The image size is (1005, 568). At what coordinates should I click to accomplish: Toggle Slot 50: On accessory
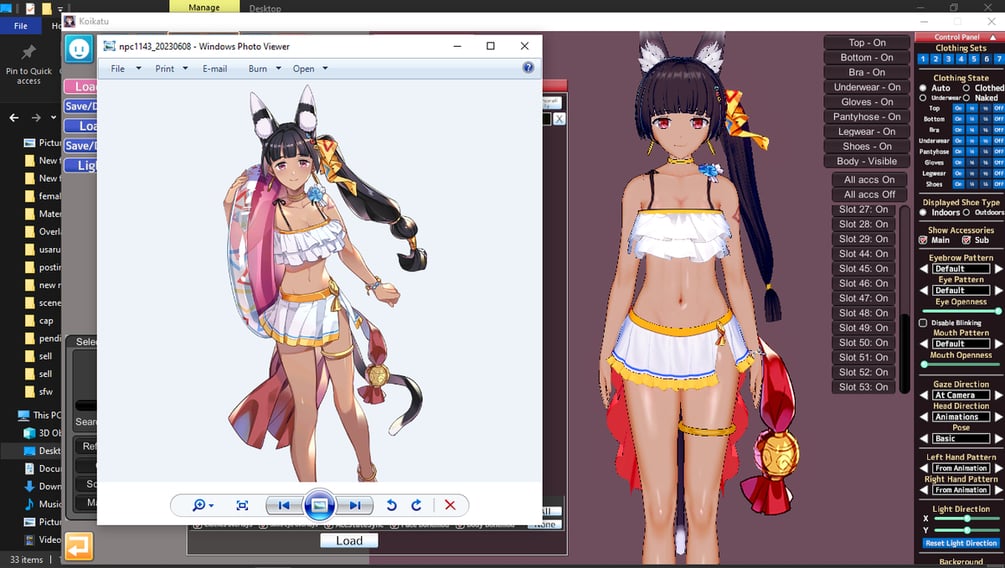pyautogui.click(x=863, y=342)
